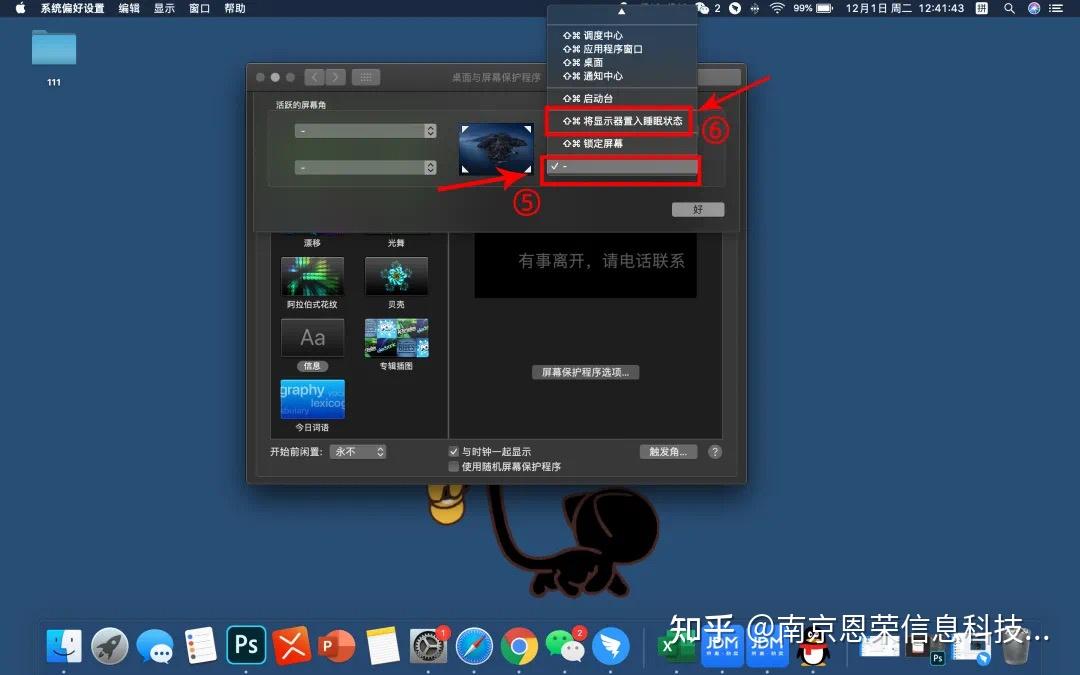Open Spotlight search from the menu bar

point(1010,8)
